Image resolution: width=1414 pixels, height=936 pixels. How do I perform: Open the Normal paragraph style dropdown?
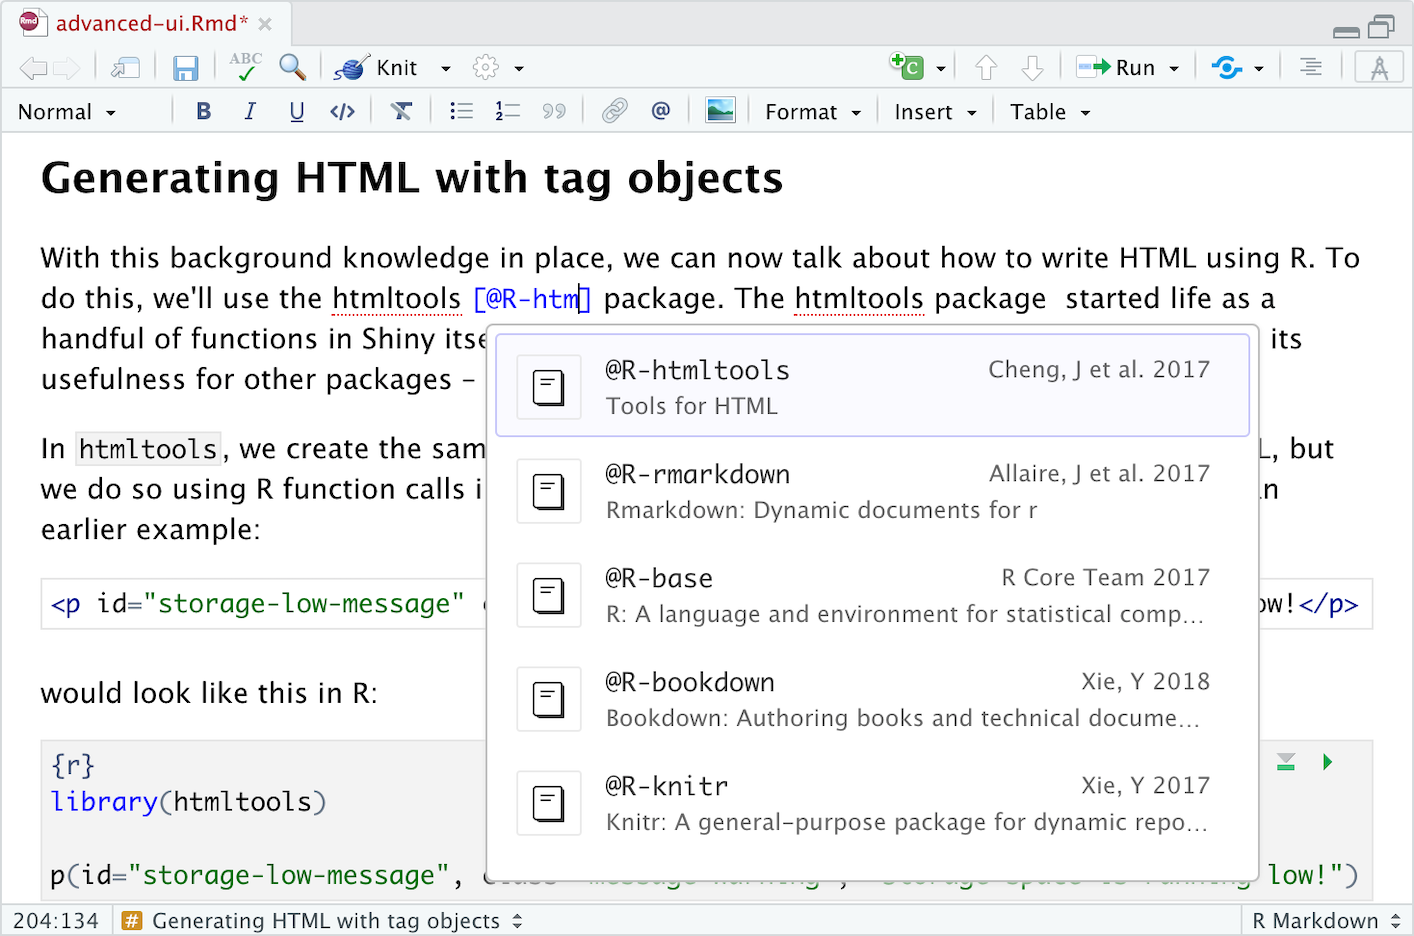click(x=67, y=112)
